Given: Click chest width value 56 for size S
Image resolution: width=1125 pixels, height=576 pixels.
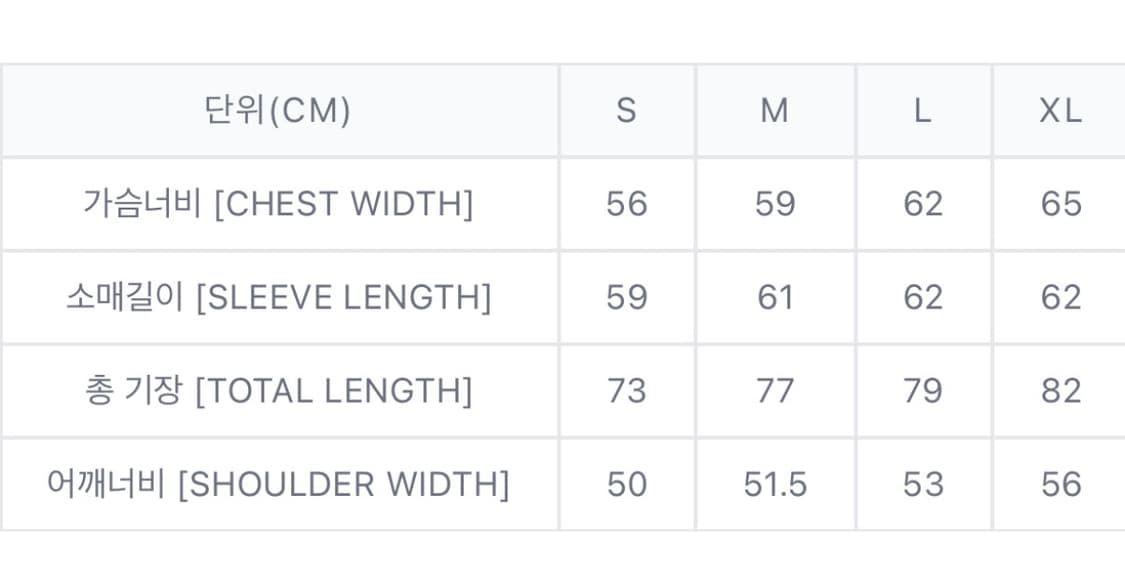Looking at the screenshot, I should [x=627, y=204].
